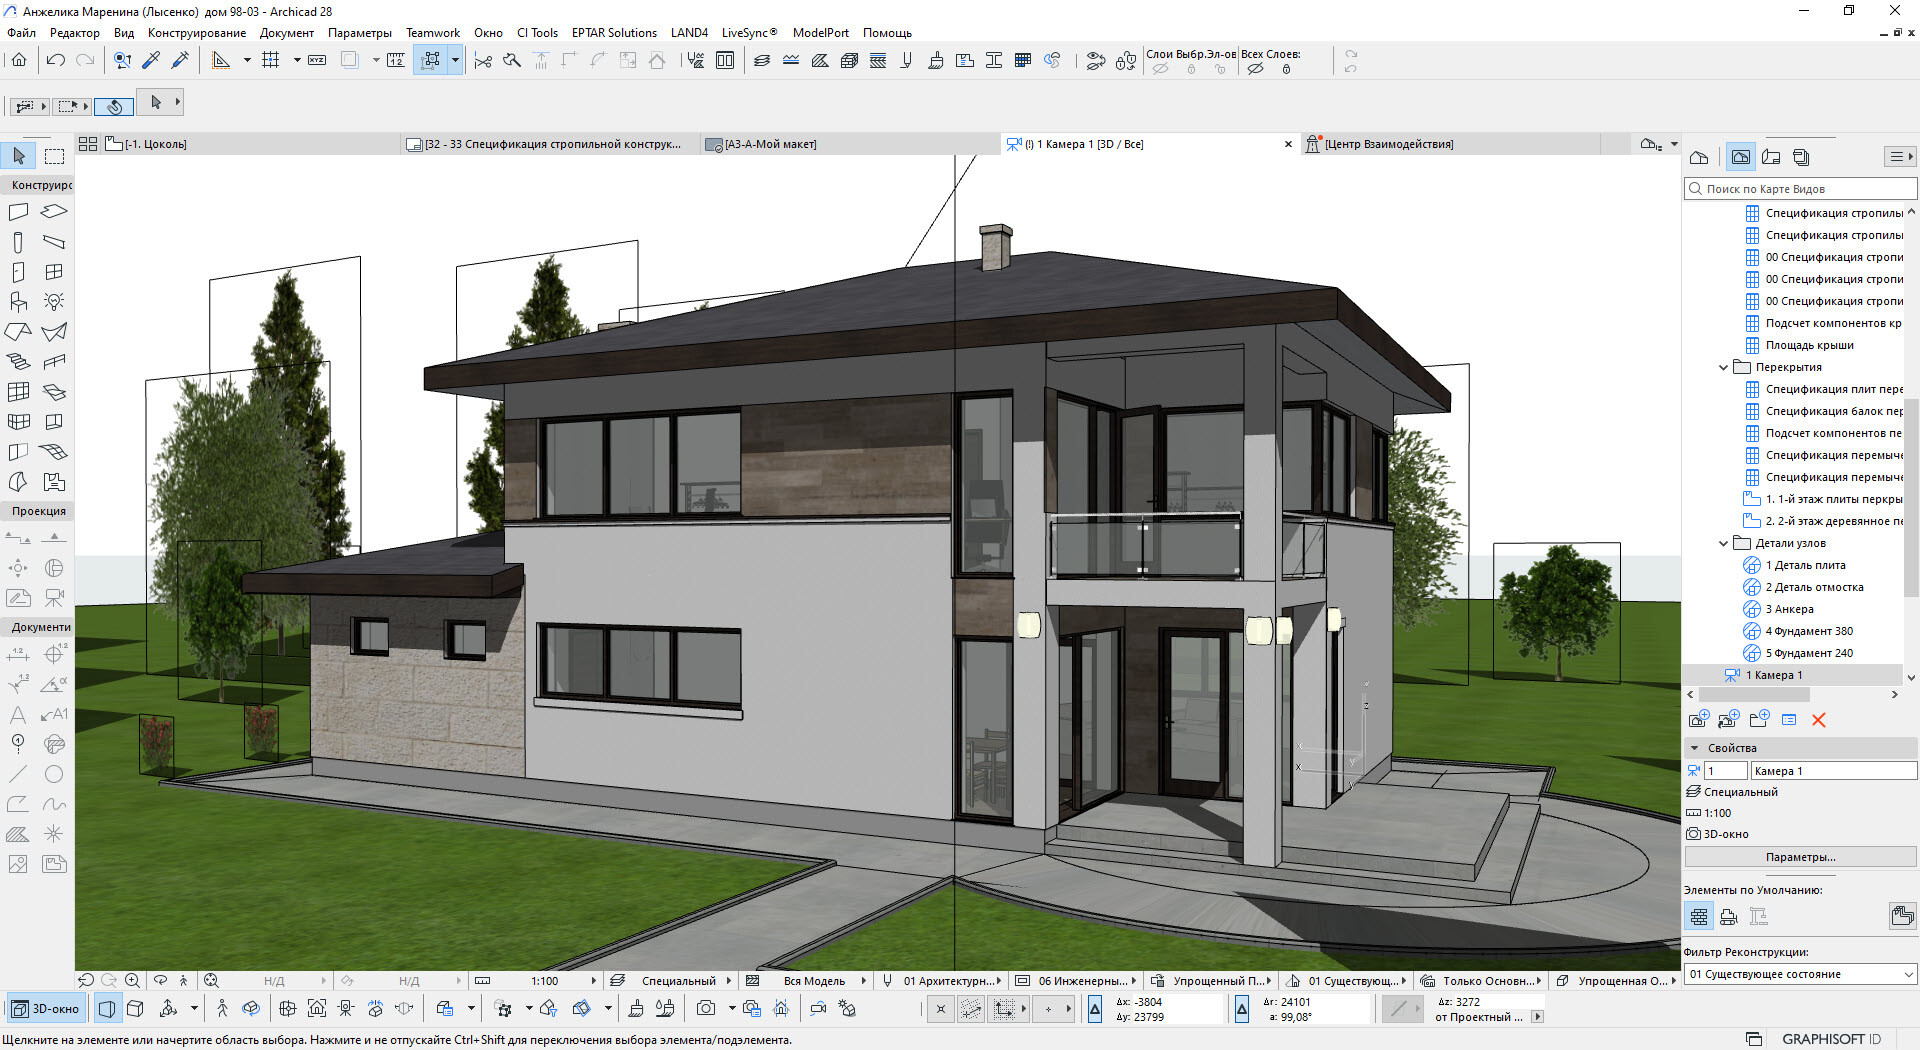The width and height of the screenshot is (1920, 1050).
Task: Switch to the [-1. Цоколь] tab
Action: click(x=155, y=144)
